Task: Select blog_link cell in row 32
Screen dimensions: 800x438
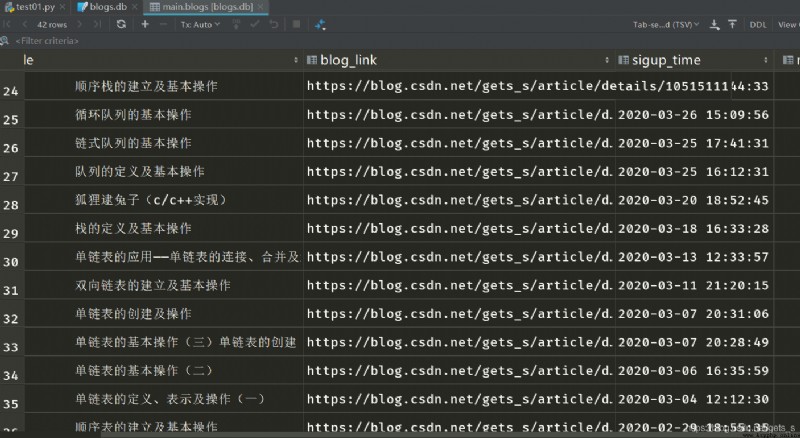Action: (x=459, y=313)
